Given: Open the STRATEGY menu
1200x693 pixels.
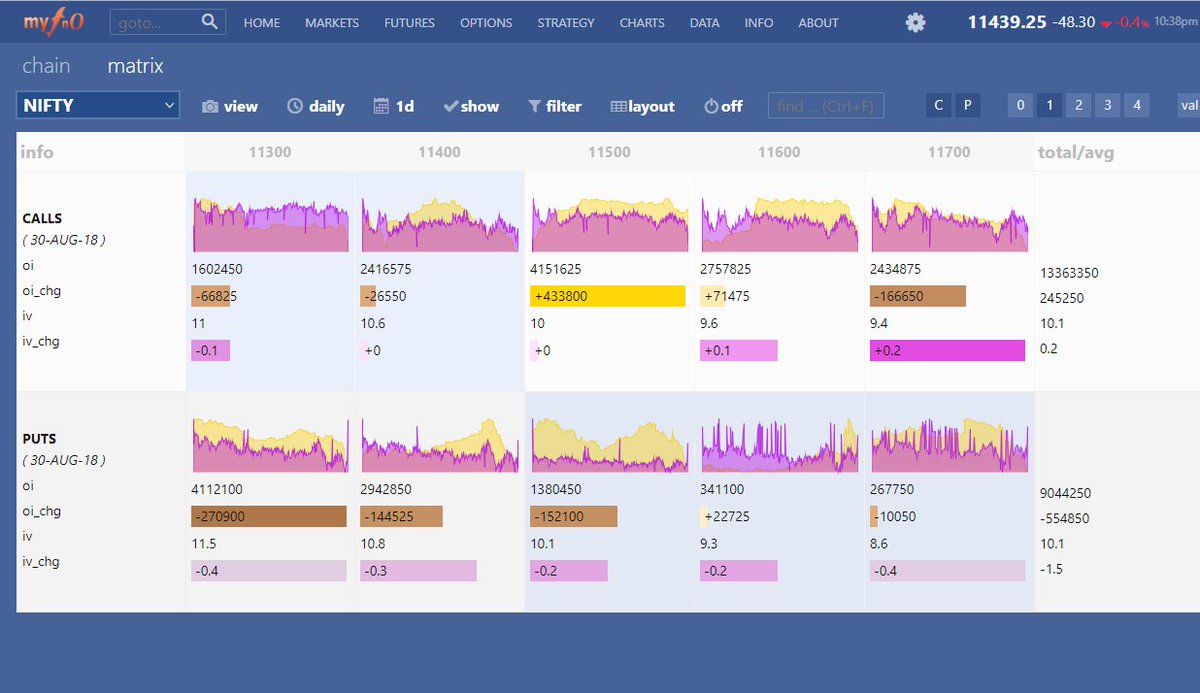Looking at the screenshot, I should pyautogui.click(x=566, y=22).
